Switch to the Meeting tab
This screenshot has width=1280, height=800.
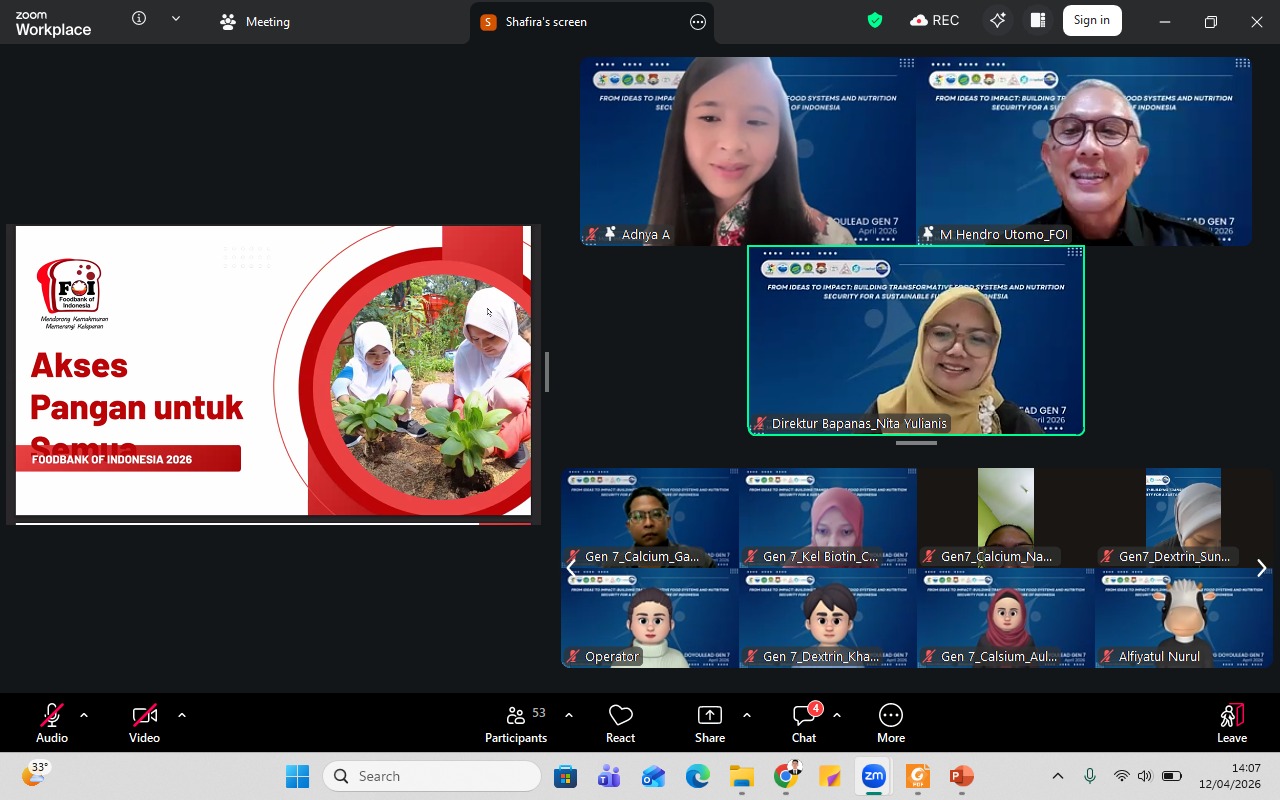(x=256, y=22)
